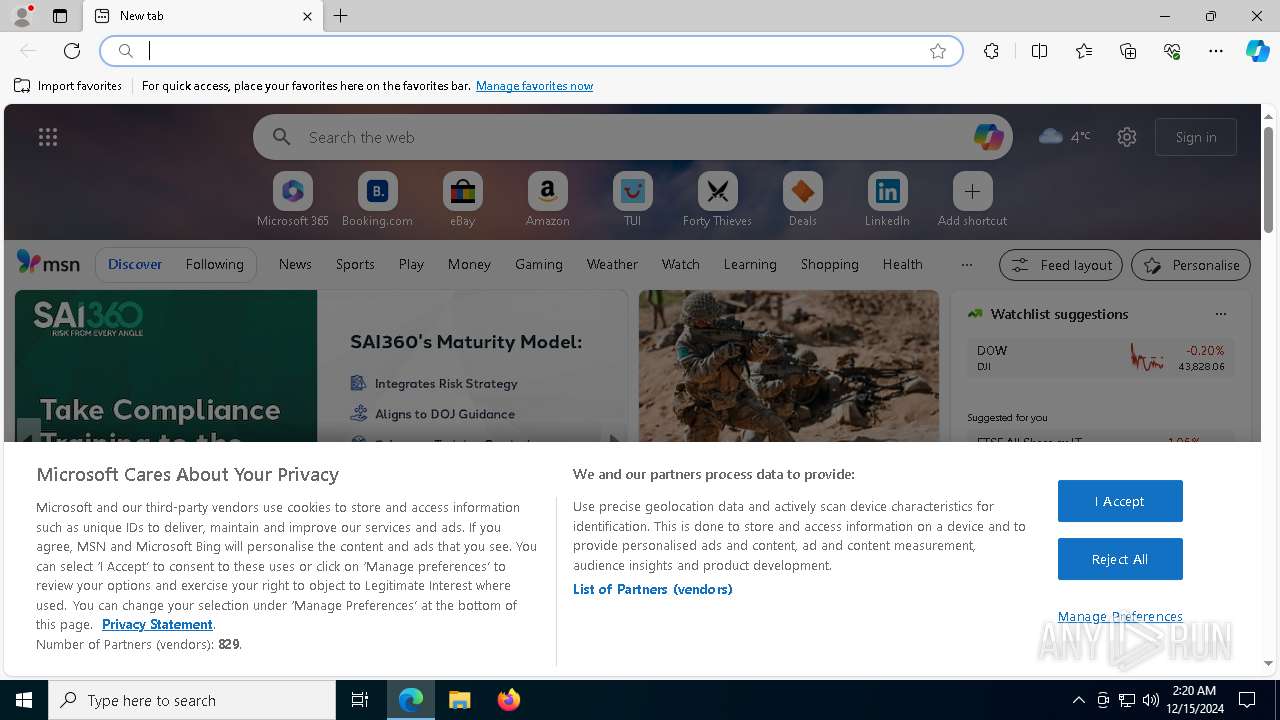The image size is (1280, 720).
Task: Open LinkedIn shortcut
Action: (887, 199)
